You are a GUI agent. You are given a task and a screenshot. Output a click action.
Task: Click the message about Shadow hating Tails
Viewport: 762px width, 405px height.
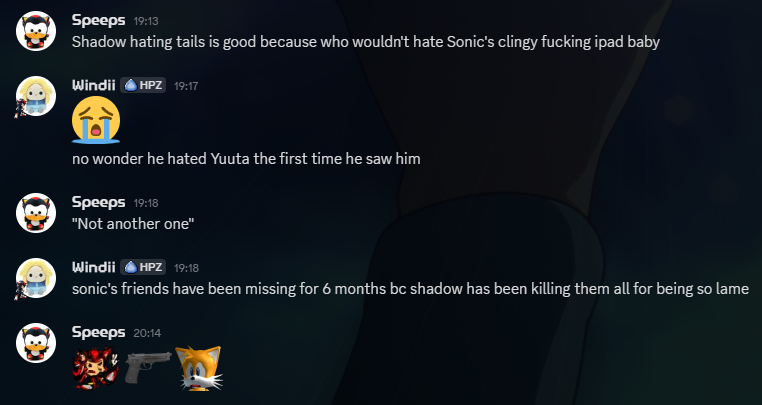365,42
